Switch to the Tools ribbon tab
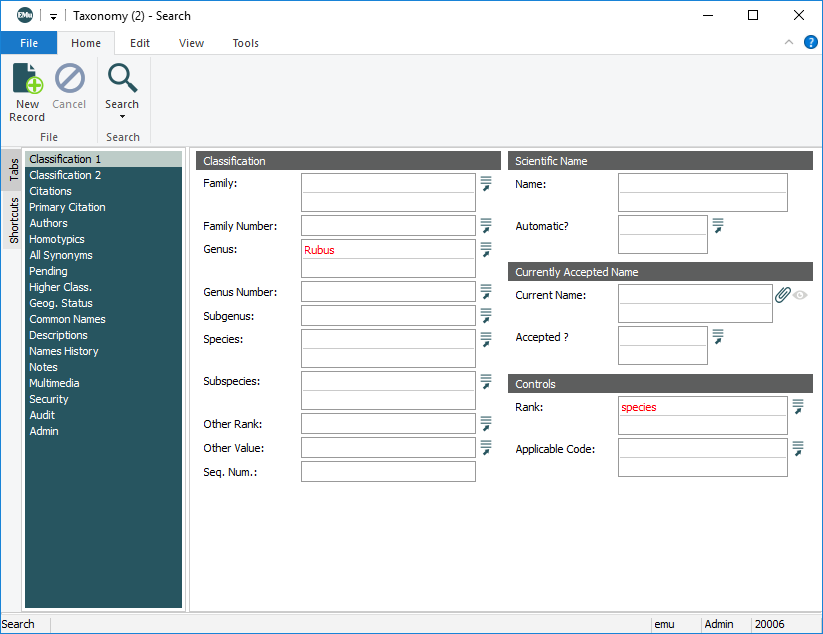The image size is (823, 634). pyautogui.click(x=245, y=43)
